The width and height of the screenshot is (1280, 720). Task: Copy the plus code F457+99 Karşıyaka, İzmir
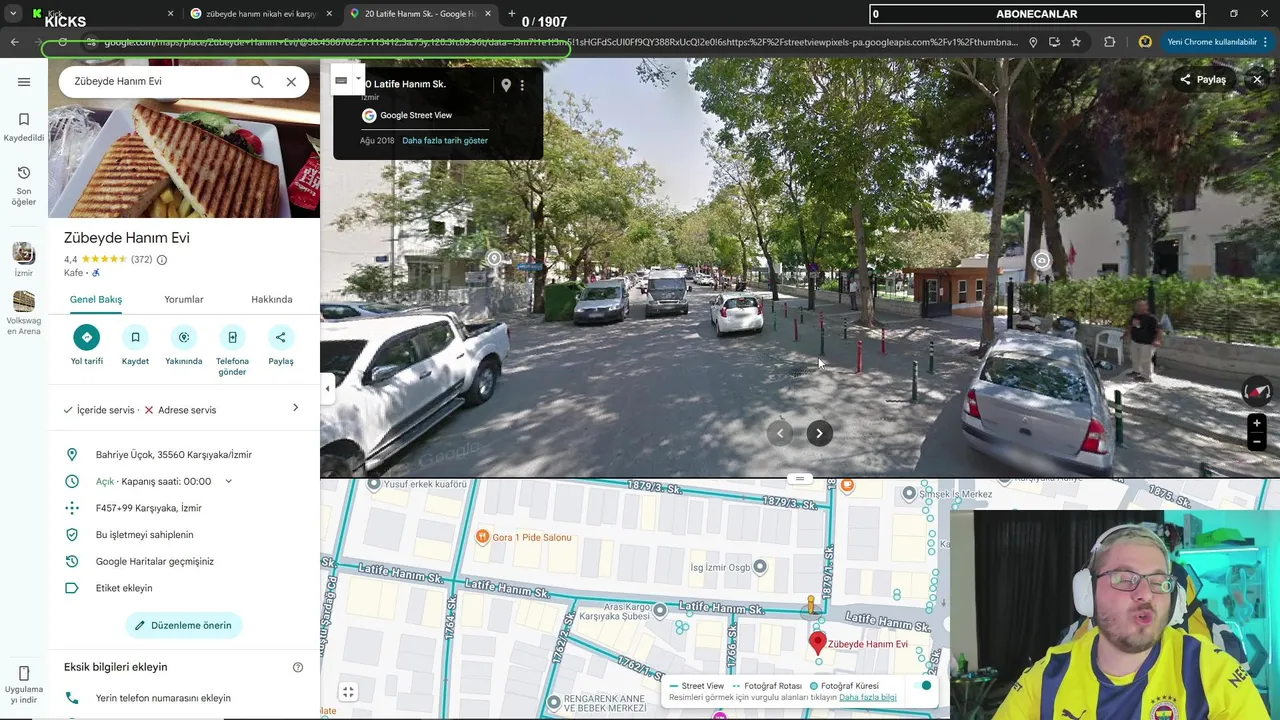click(149, 508)
